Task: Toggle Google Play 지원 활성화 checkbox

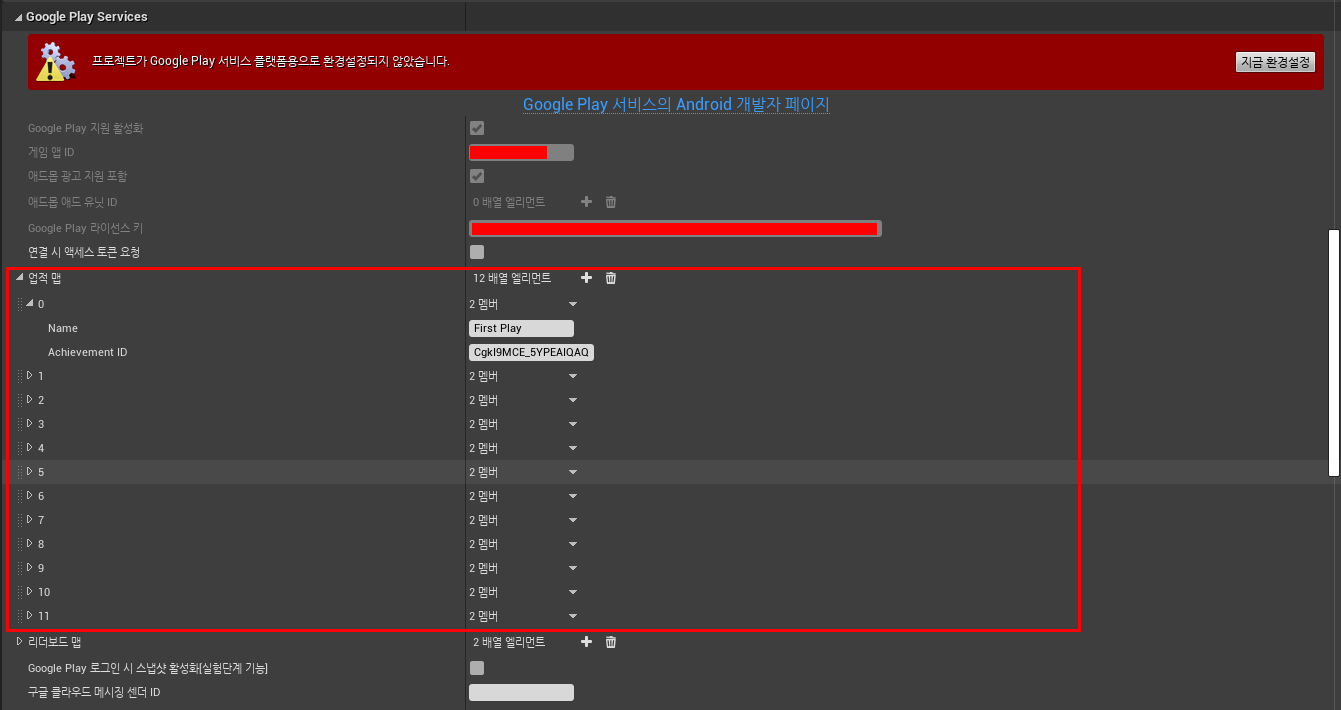Action: pyautogui.click(x=477, y=128)
